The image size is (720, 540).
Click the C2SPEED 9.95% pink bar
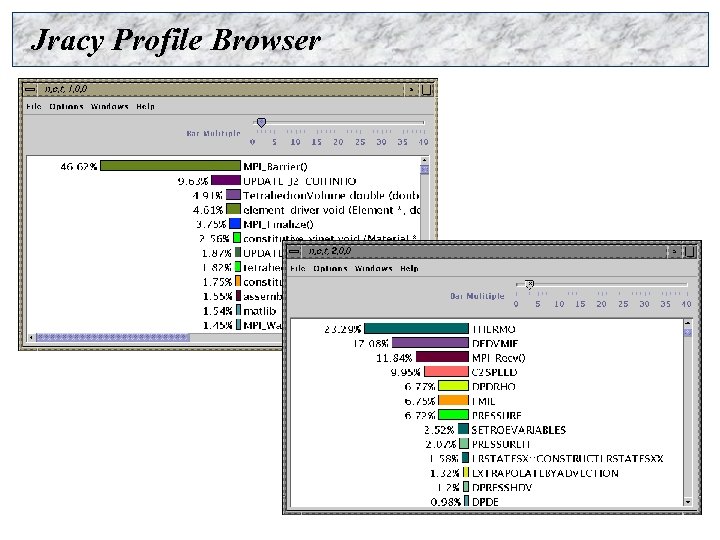pos(446,371)
